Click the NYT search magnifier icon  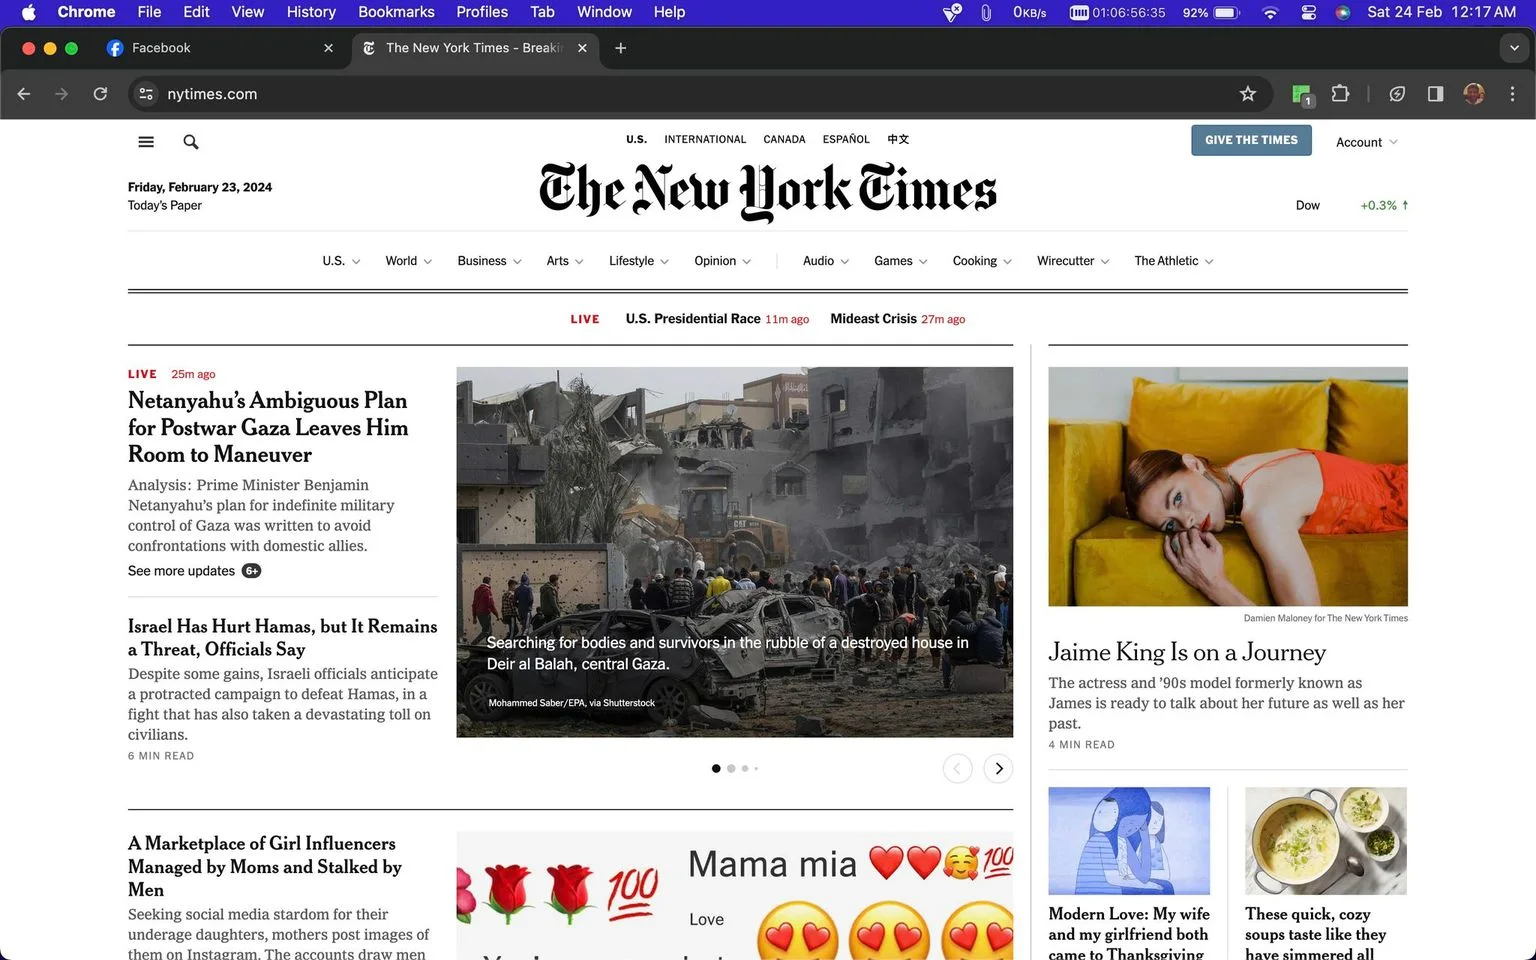tap(191, 142)
